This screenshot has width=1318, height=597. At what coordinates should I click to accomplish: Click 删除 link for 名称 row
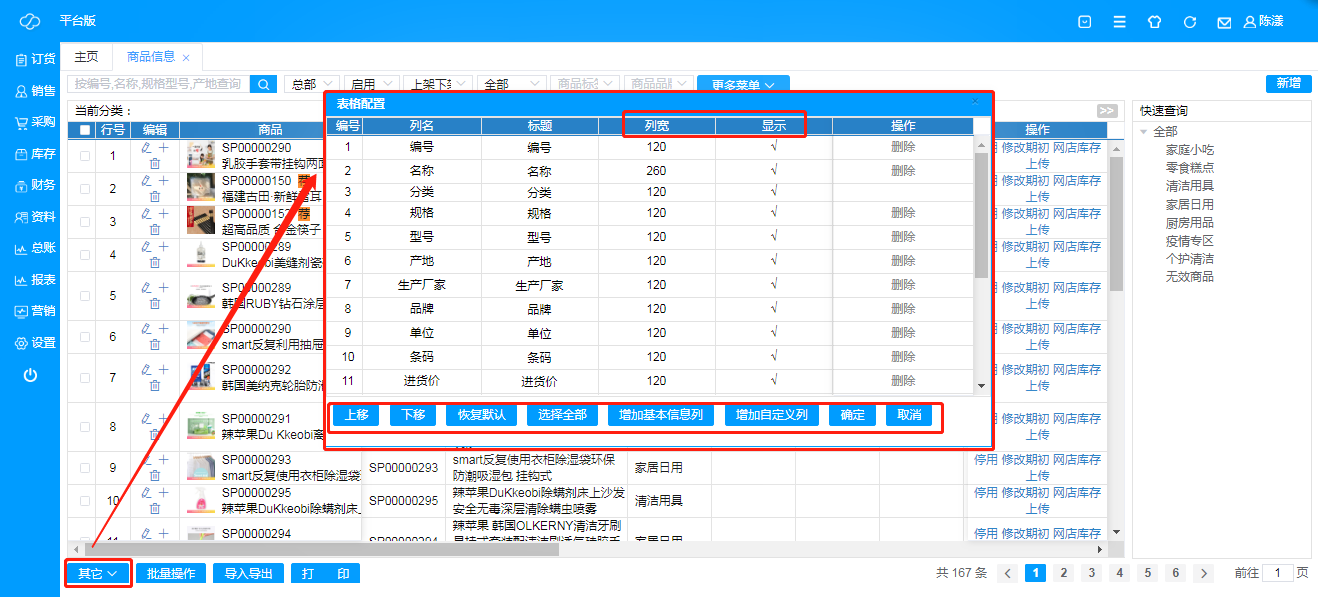tap(903, 171)
